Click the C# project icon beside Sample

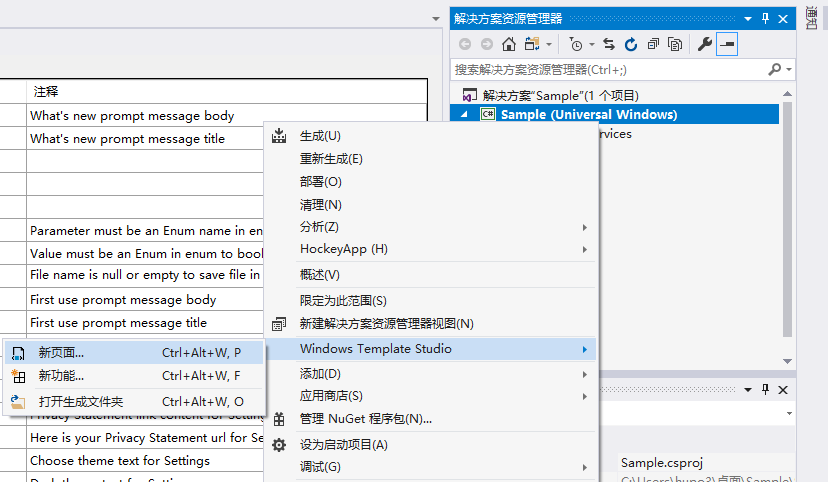pyautogui.click(x=487, y=114)
